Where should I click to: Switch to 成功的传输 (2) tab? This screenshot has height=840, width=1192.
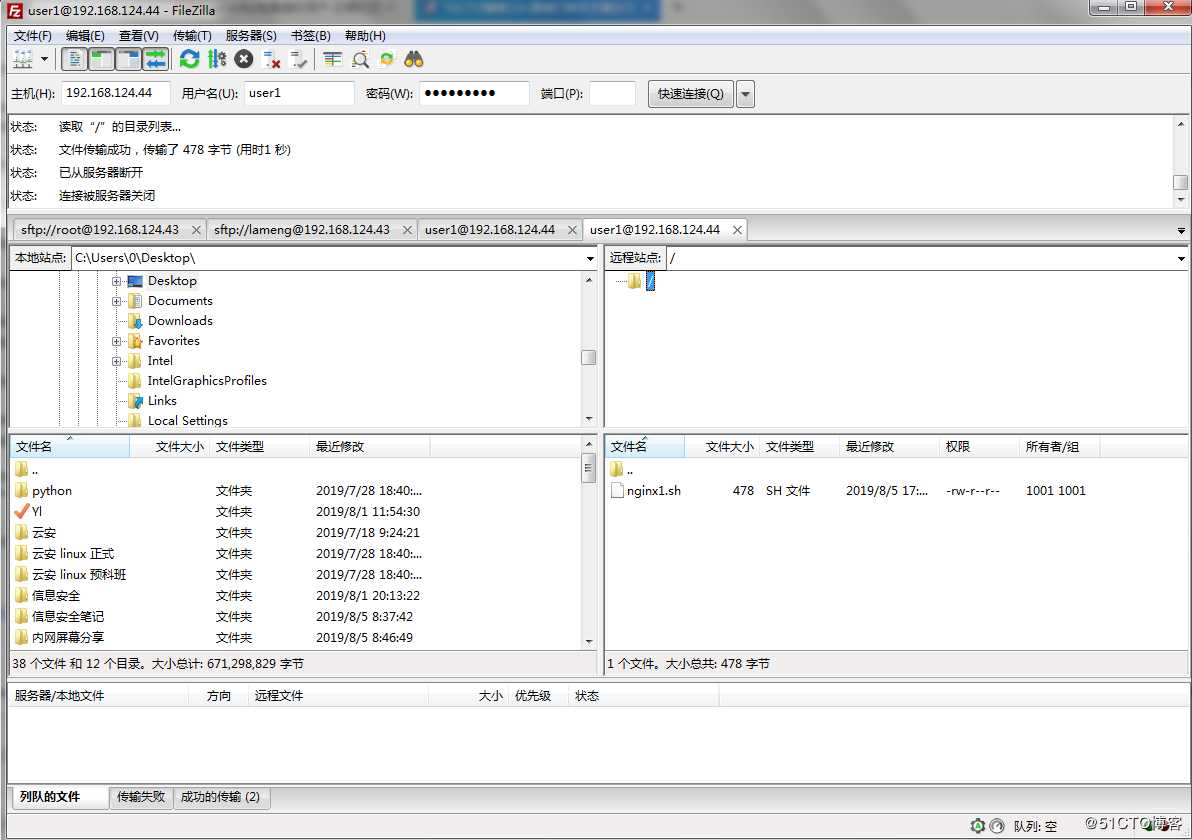point(220,797)
